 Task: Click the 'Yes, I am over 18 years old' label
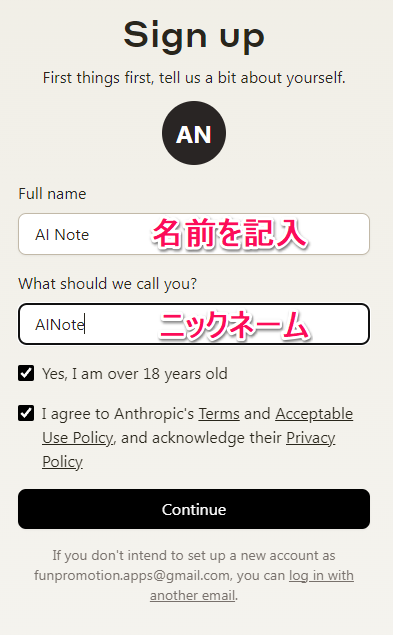pos(135,373)
